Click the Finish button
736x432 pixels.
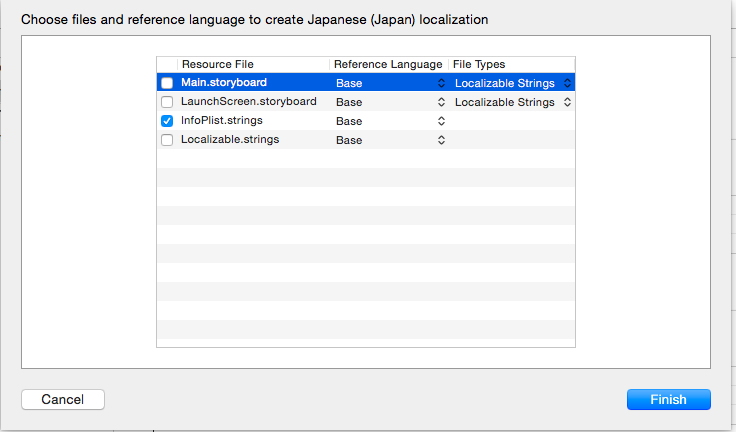pyautogui.click(x=668, y=399)
